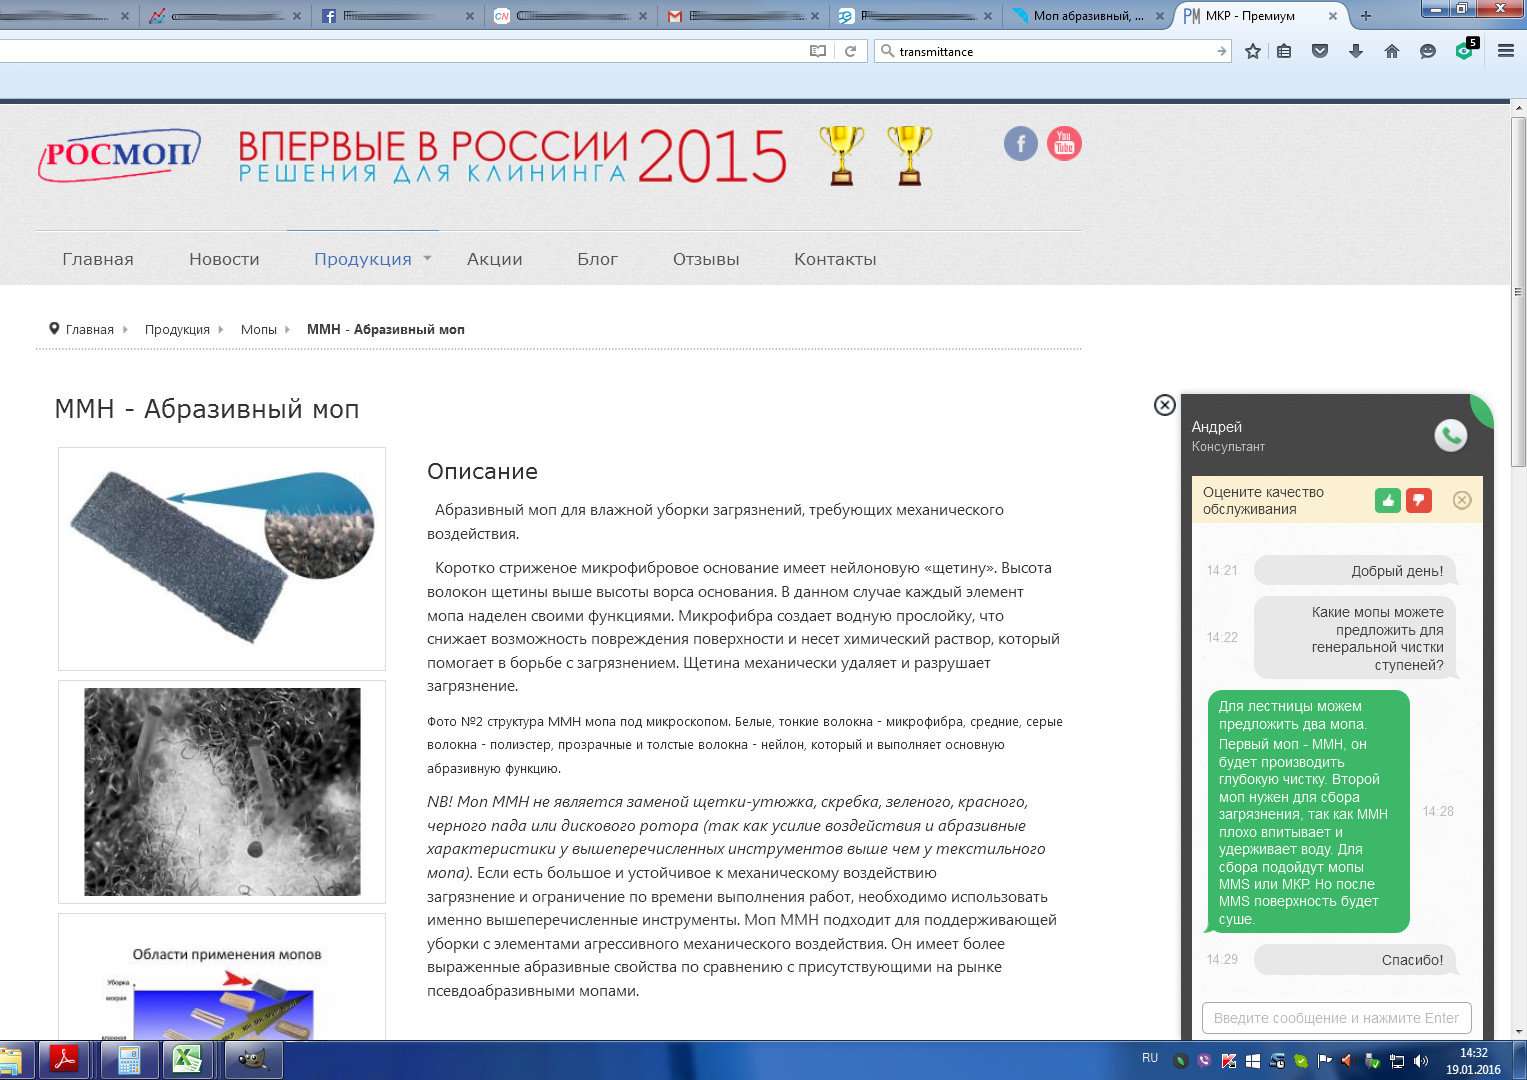Bookmark this page with the star icon
1527x1080 pixels.
(1252, 51)
